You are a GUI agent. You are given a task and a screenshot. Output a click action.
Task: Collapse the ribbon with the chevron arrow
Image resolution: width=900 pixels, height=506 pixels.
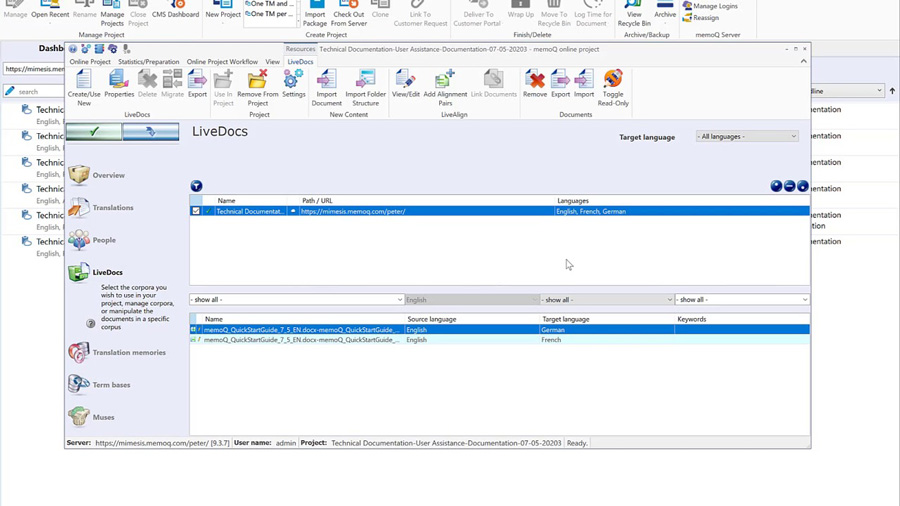pyautogui.click(x=803, y=61)
